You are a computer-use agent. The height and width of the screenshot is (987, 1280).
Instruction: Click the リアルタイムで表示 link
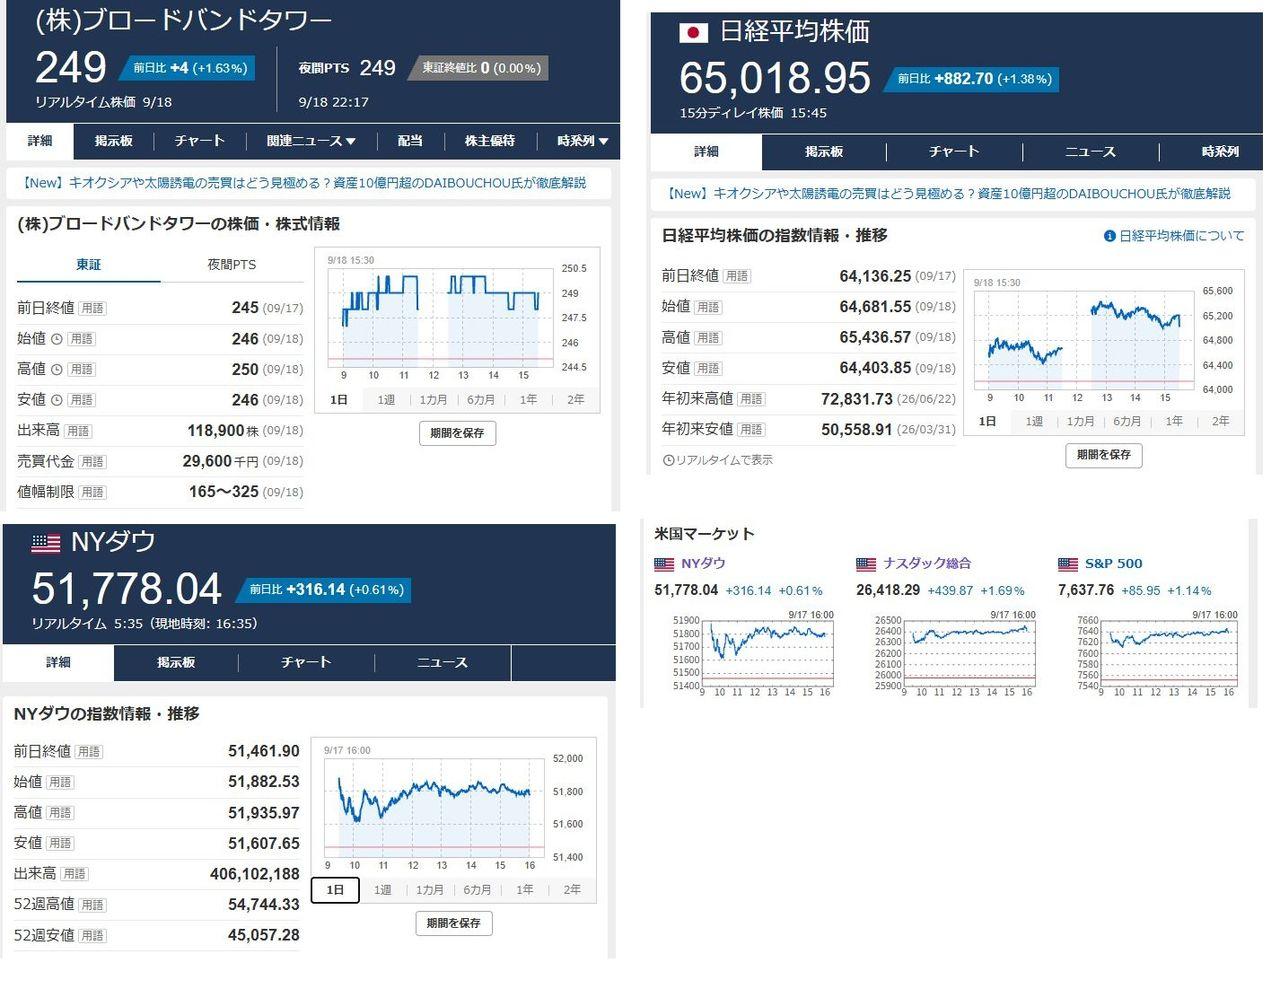click(724, 460)
